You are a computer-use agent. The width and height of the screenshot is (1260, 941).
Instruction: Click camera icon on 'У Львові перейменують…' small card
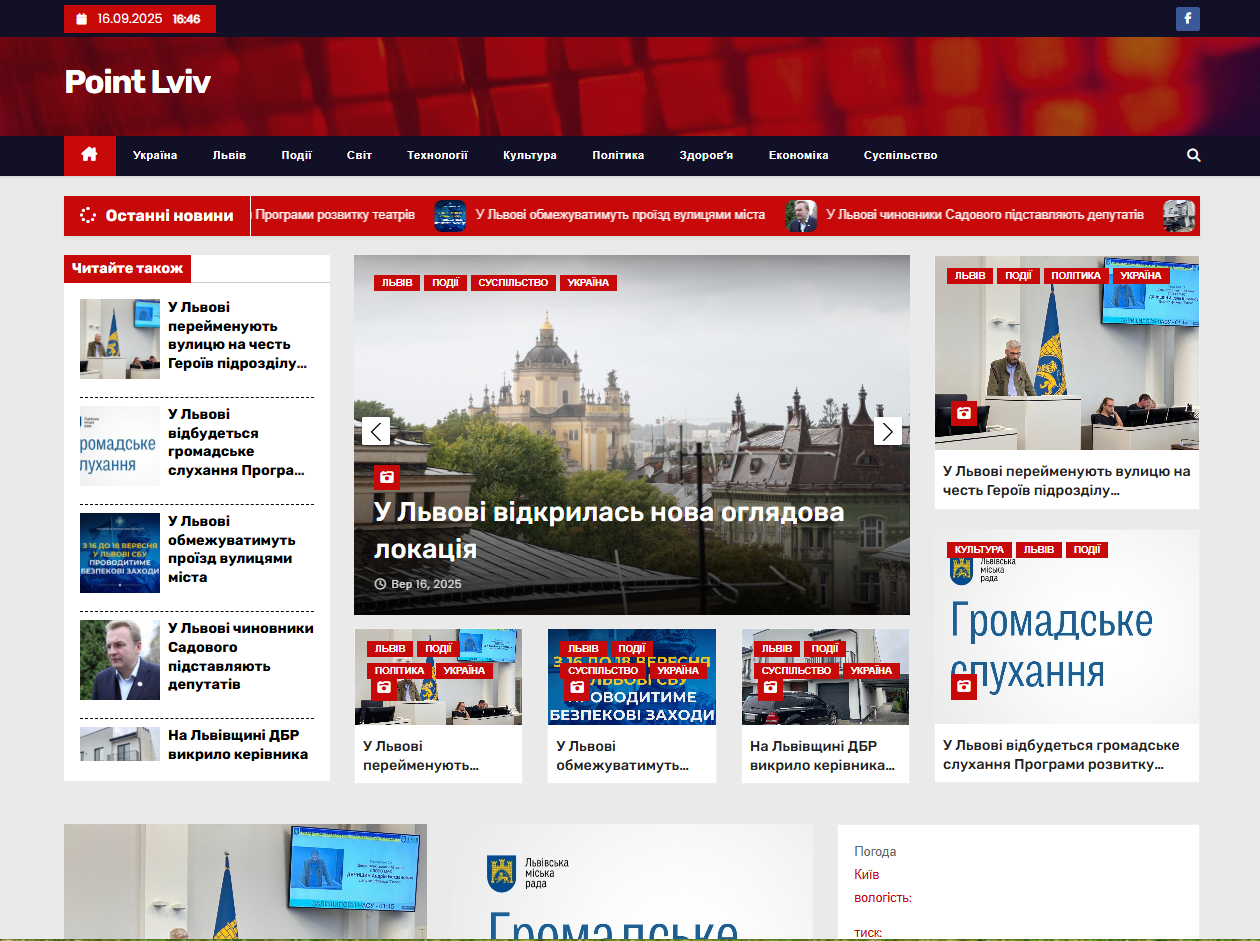(383, 687)
